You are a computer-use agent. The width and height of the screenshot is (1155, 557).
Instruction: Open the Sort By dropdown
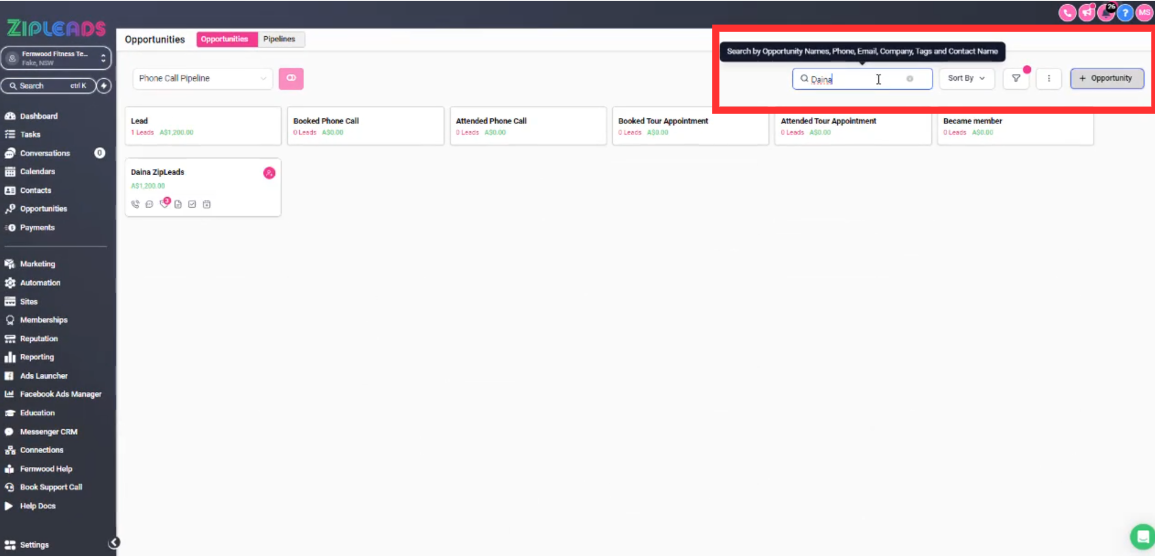tap(966, 79)
